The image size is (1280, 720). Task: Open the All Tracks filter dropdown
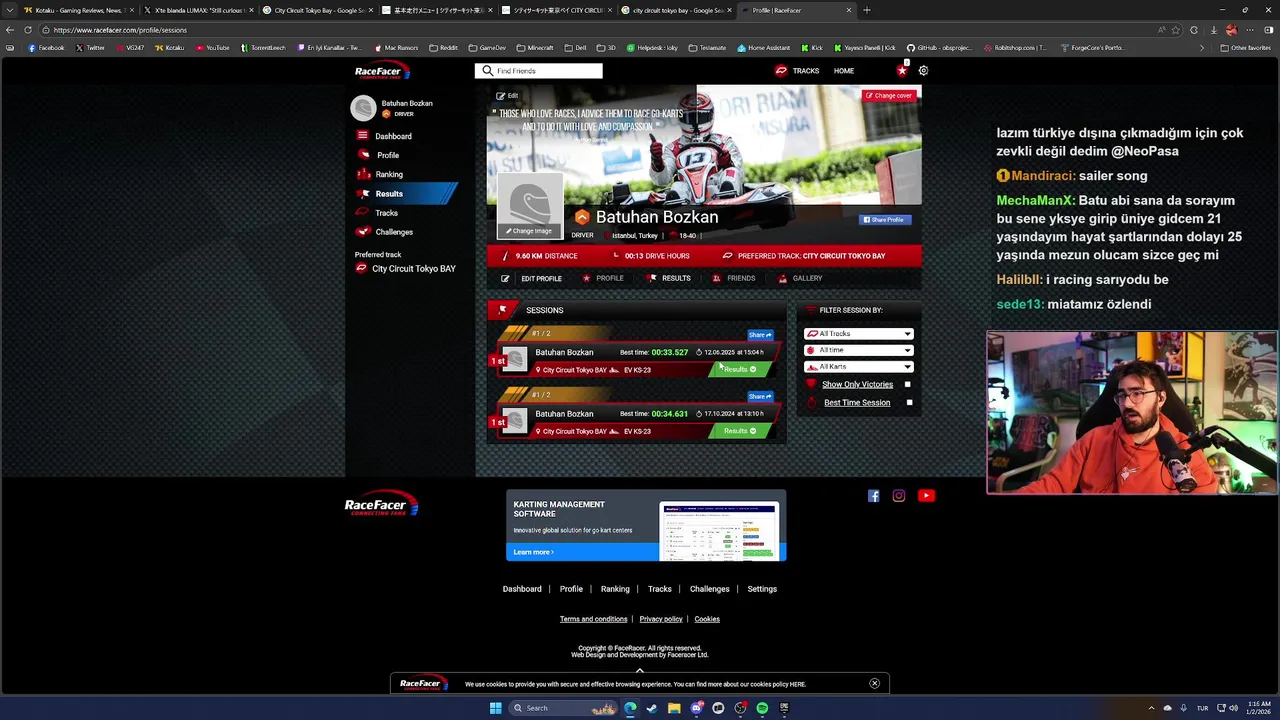[x=859, y=334]
